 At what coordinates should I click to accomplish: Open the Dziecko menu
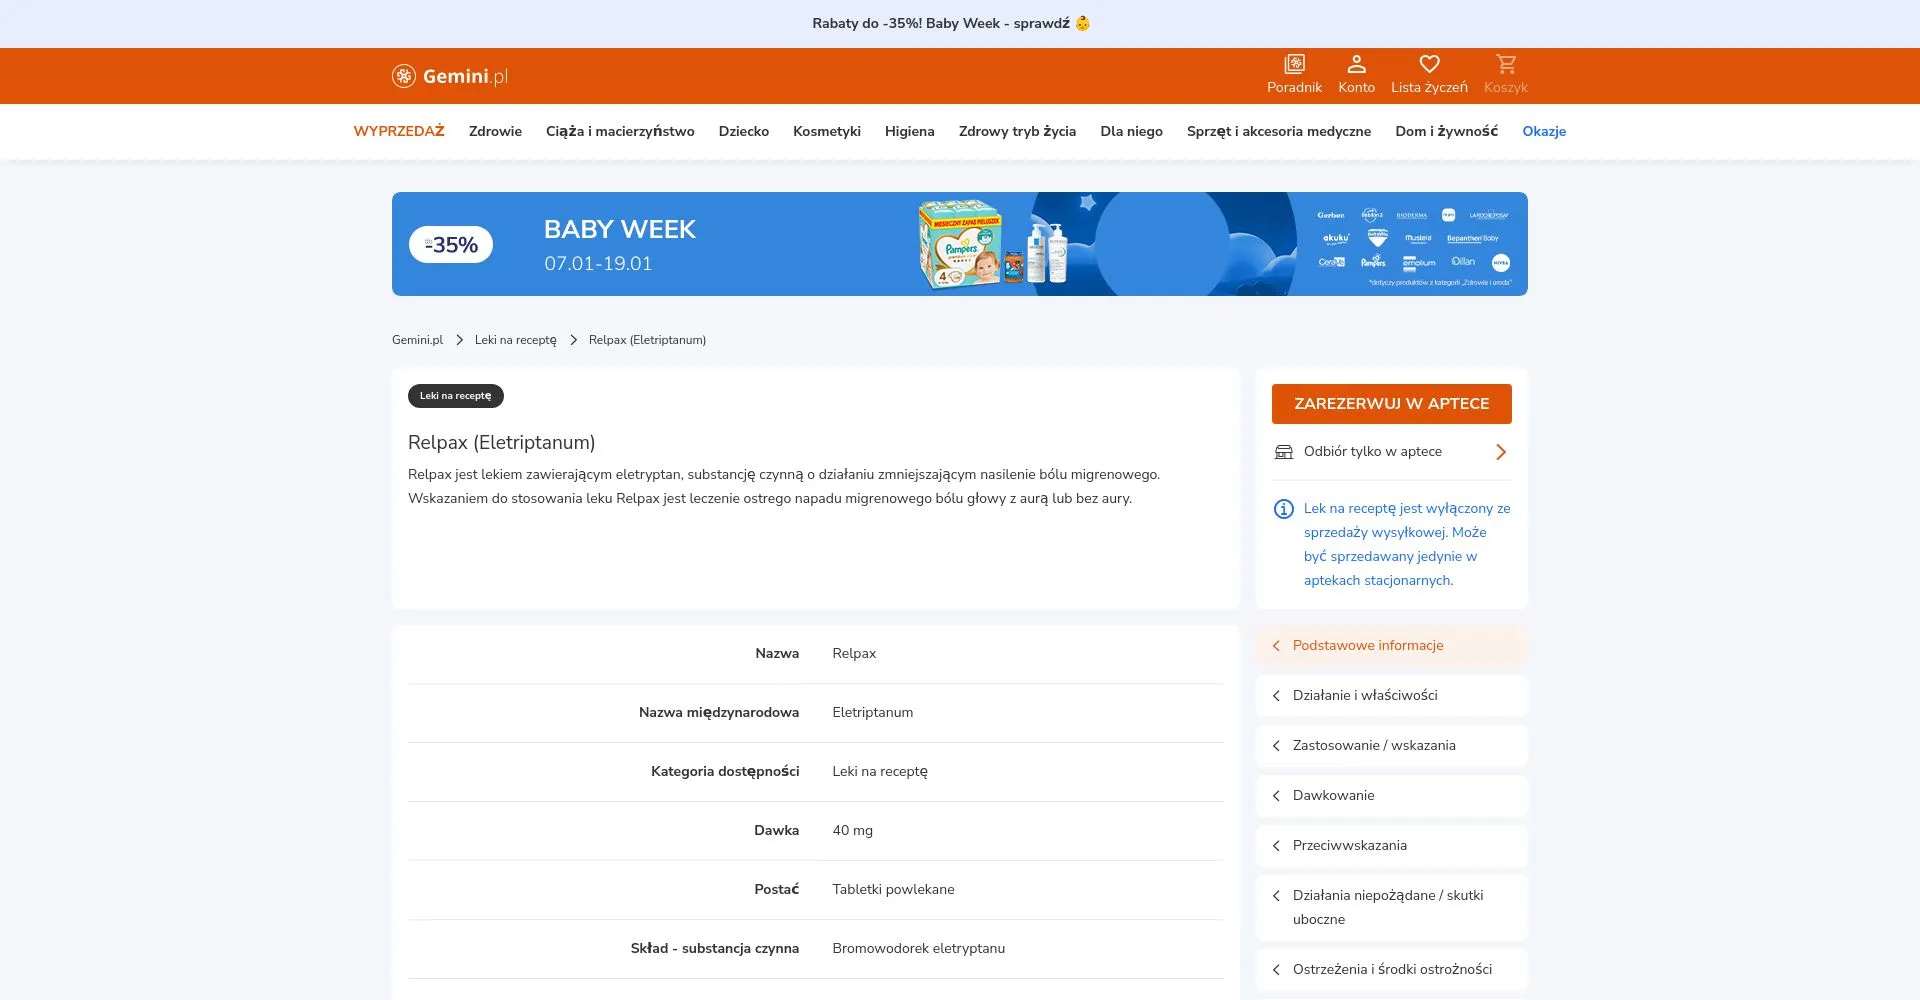(744, 131)
